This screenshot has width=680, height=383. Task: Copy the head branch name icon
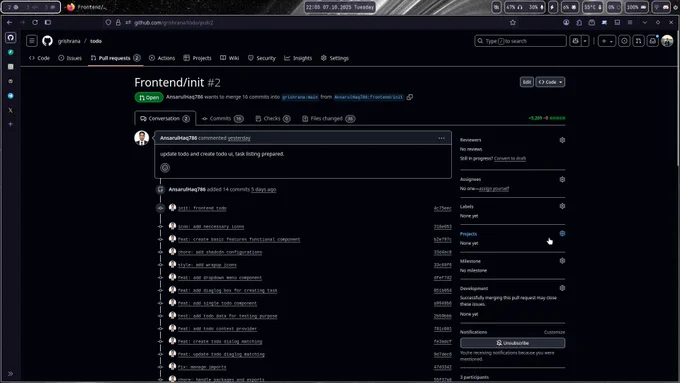pos(410,97)
